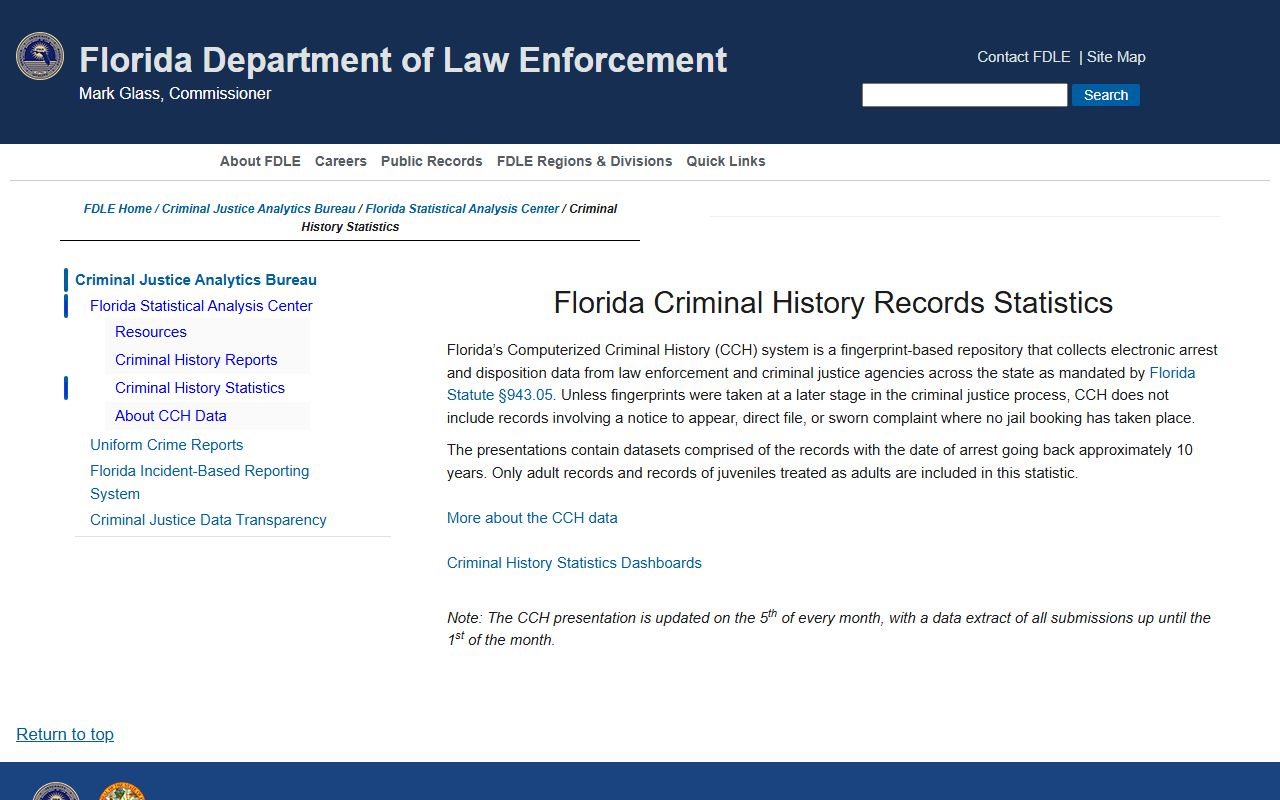The width and height of the screenshot is (1280, 800).
Task: Click the Mark Glass, Commissioner text
Action: (x=175, y=93)
